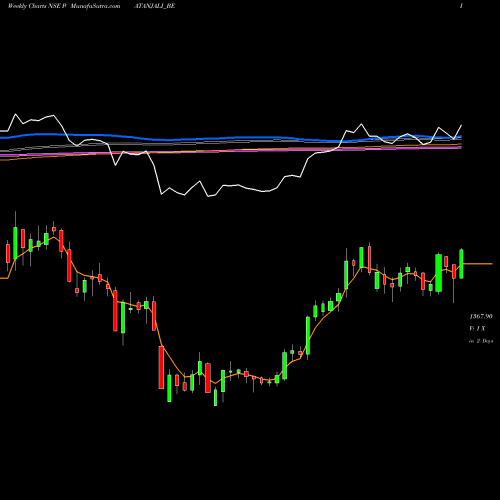This screenshot has width=500, height=500.
Task: Click the flat orange line extending past the final candle
Action: tap(478, 264)
